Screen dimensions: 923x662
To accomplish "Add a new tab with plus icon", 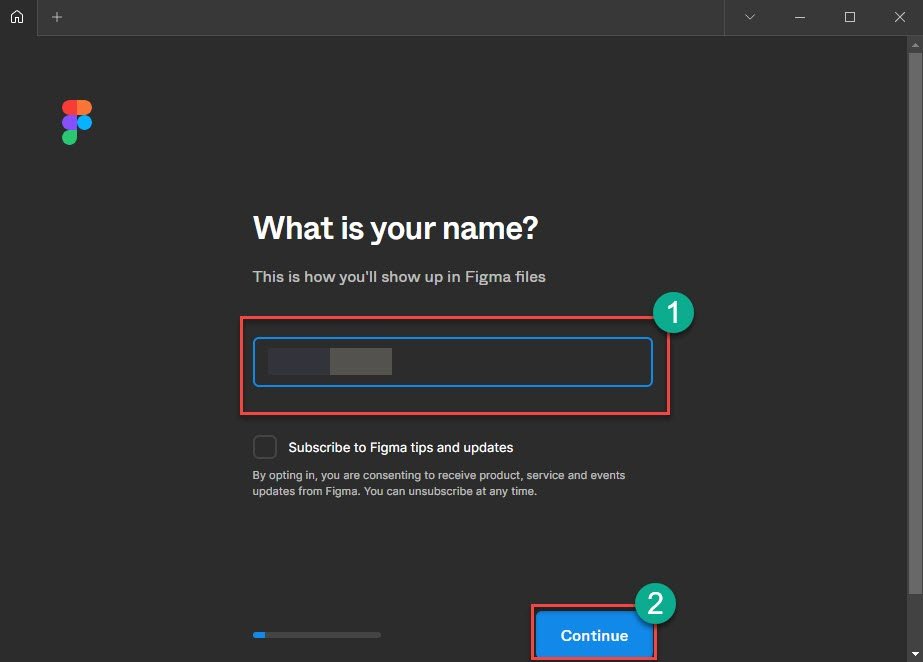I will (57, 17).
